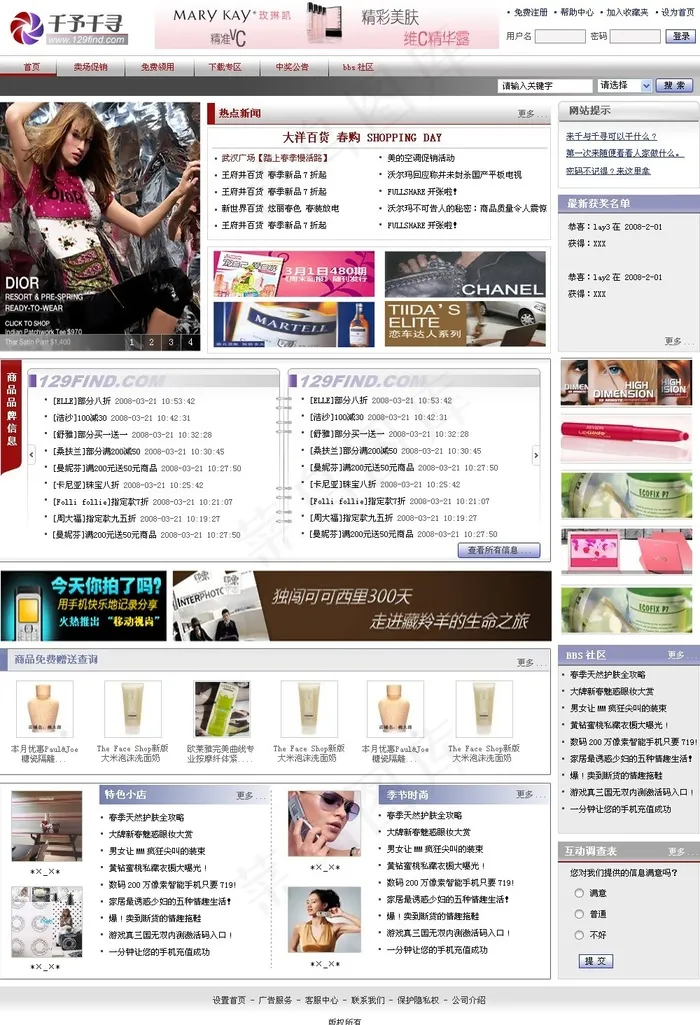
Task: Open the MARTELL ad thumbnail
Action: click(294, 324)
